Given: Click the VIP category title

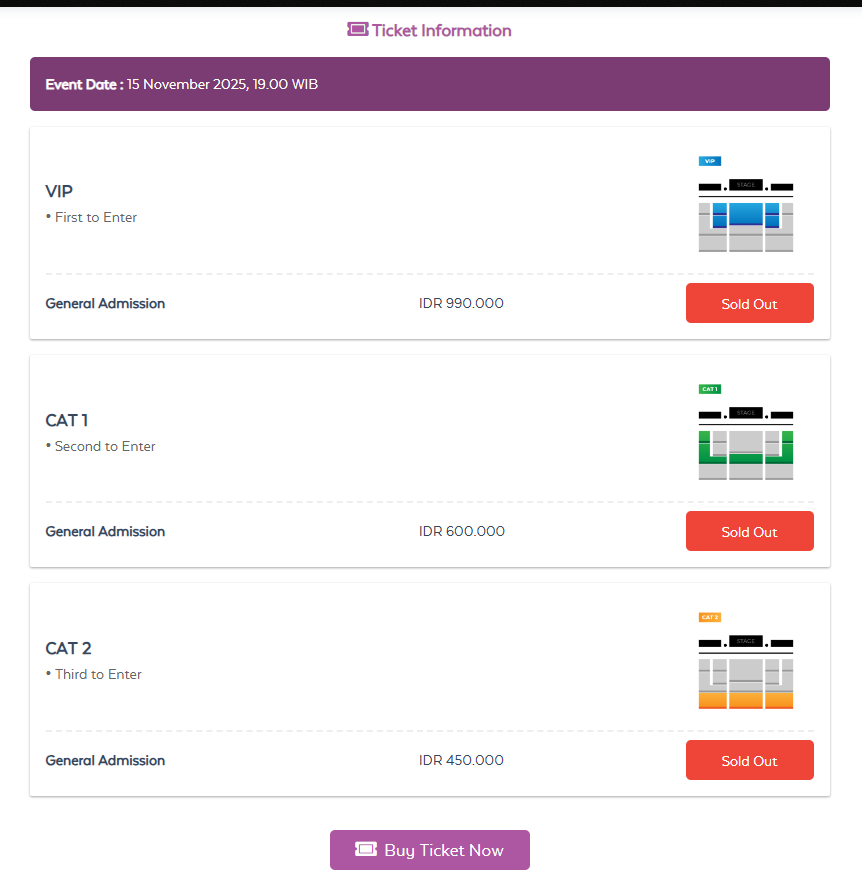Looking at the screenshot, I should tap(59, 191).
